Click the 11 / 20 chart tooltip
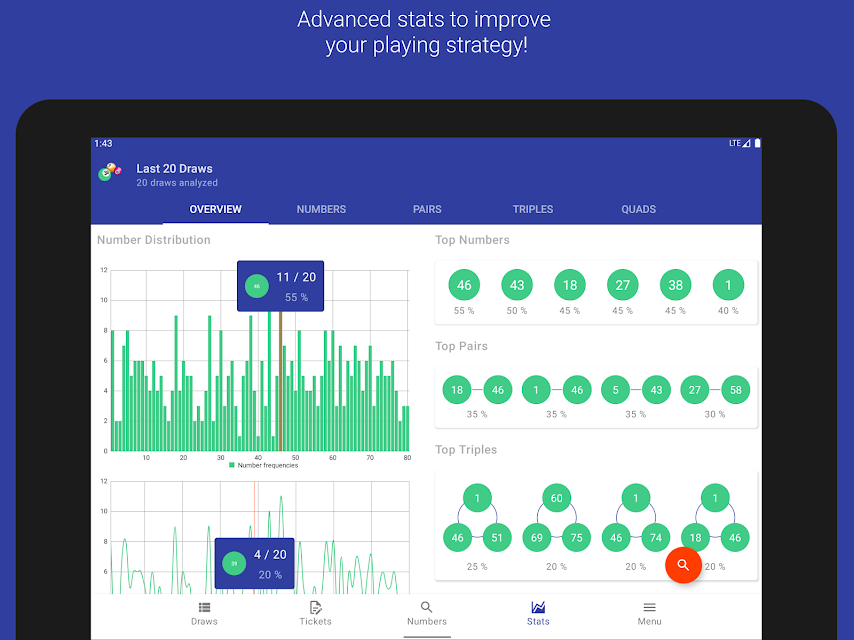854x640 pixels. pyautogui.click(x=280, y=286)
